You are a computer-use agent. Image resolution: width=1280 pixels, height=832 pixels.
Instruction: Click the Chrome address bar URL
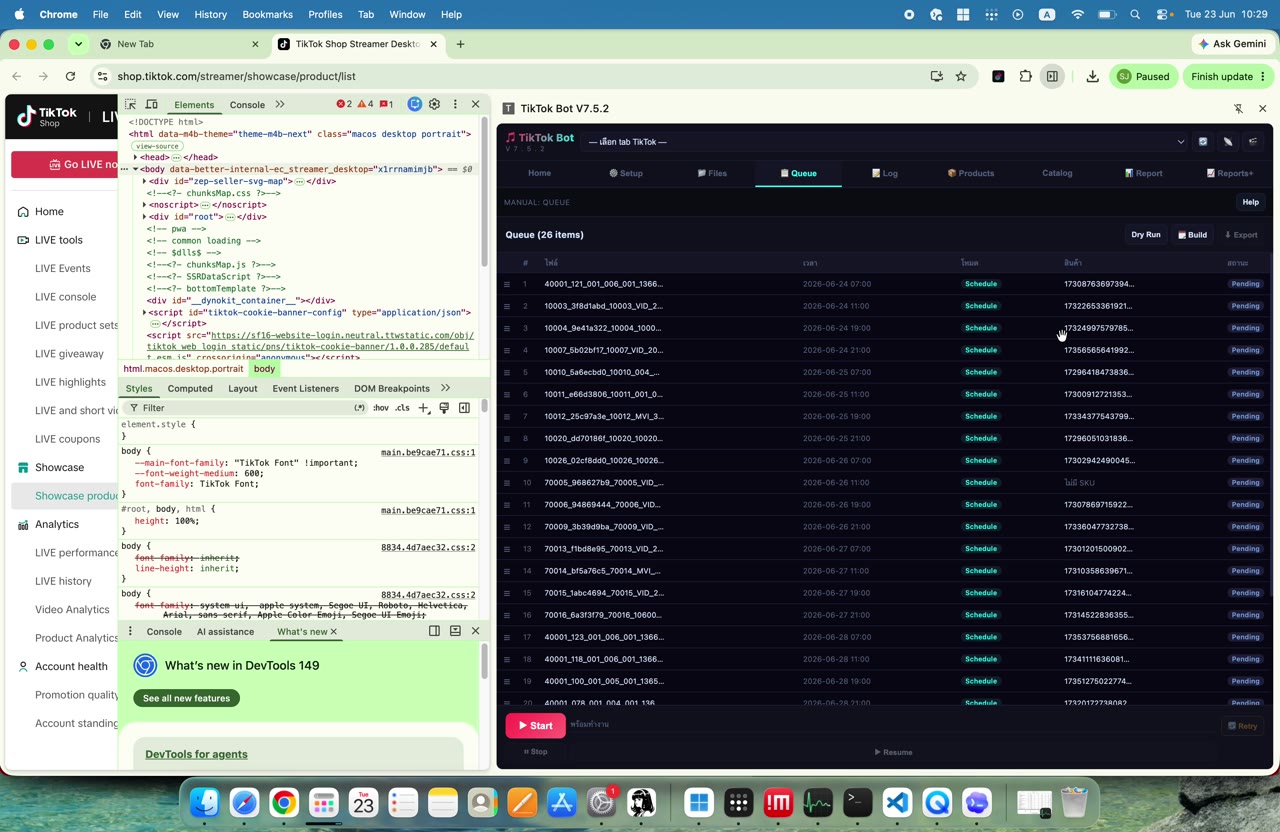tap(236, 76)
